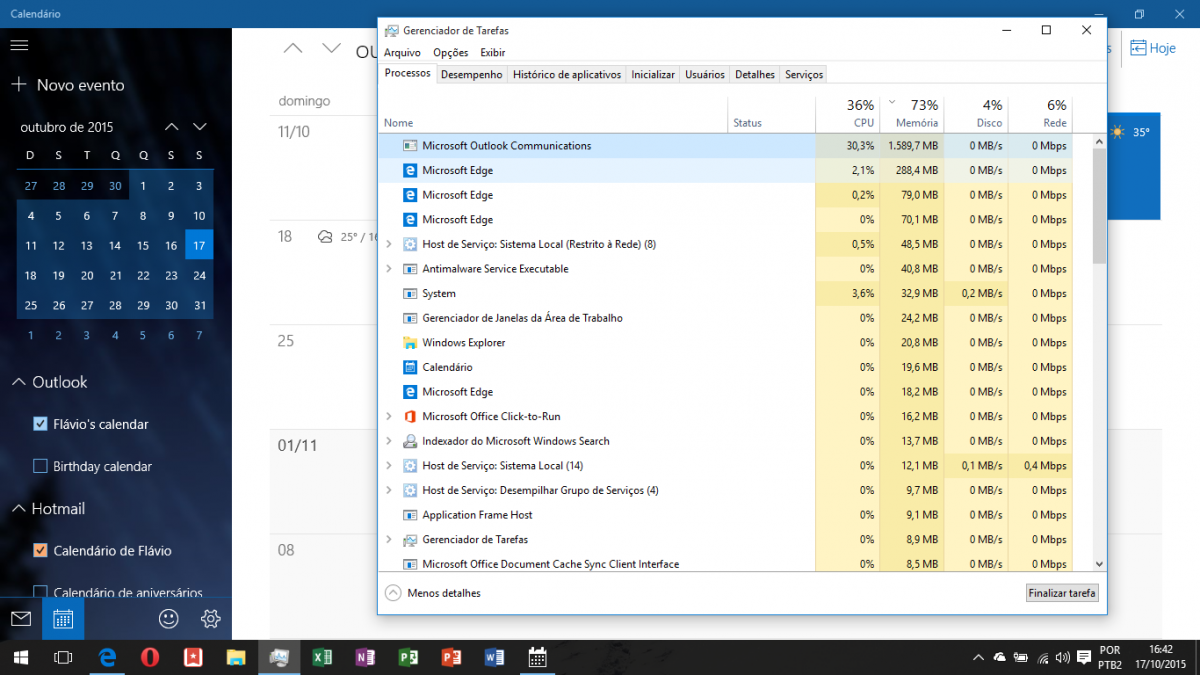Click the Calendário process icon in Task Manager
1200x675 pixels.
(x=409, y=367)
